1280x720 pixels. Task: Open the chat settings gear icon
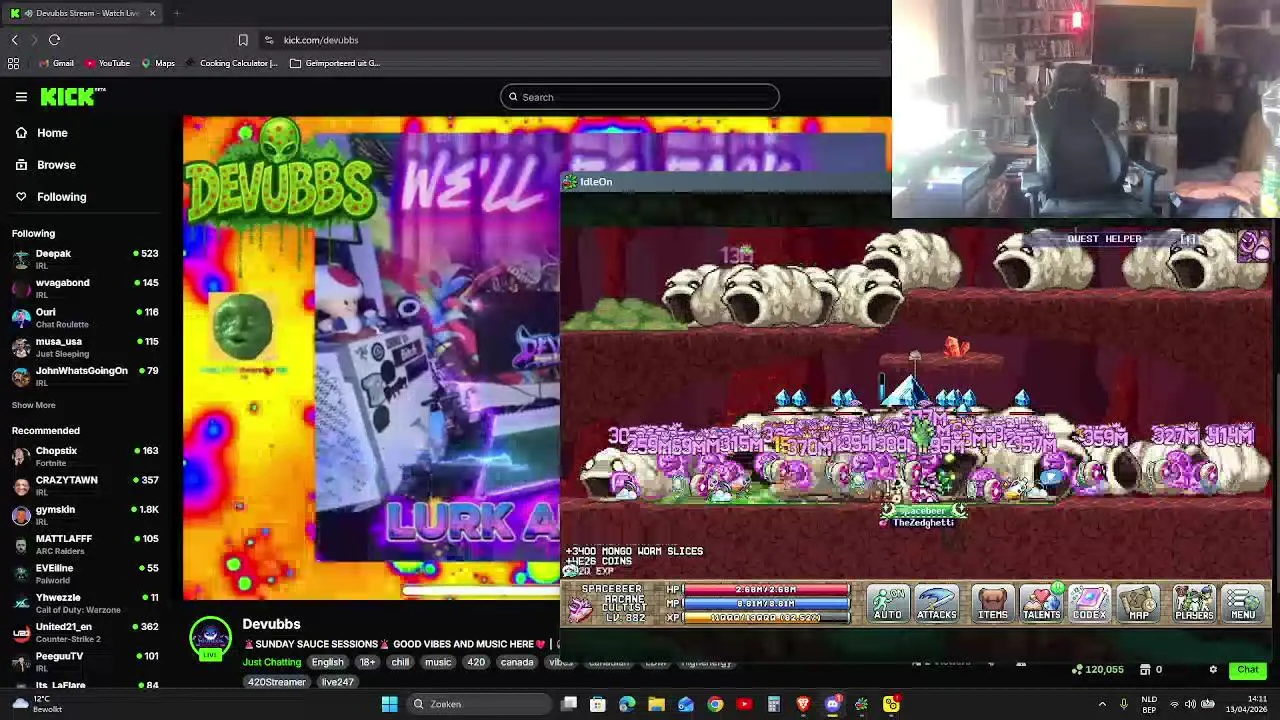(x=1213, y=670)
